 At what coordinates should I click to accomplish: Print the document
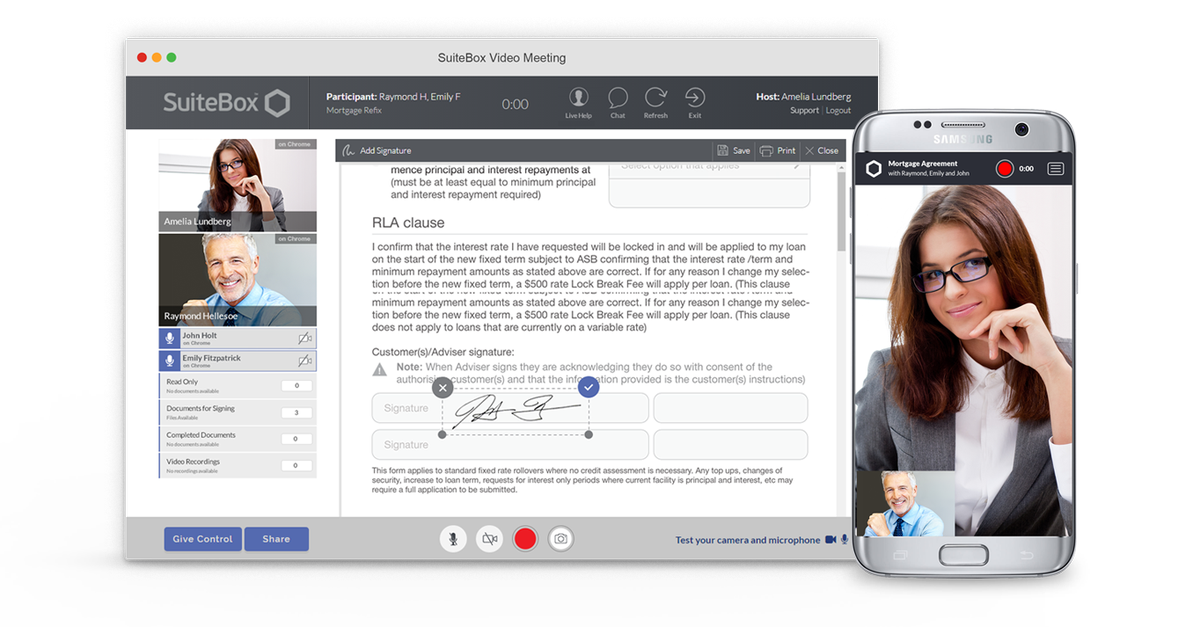(778, 151)
